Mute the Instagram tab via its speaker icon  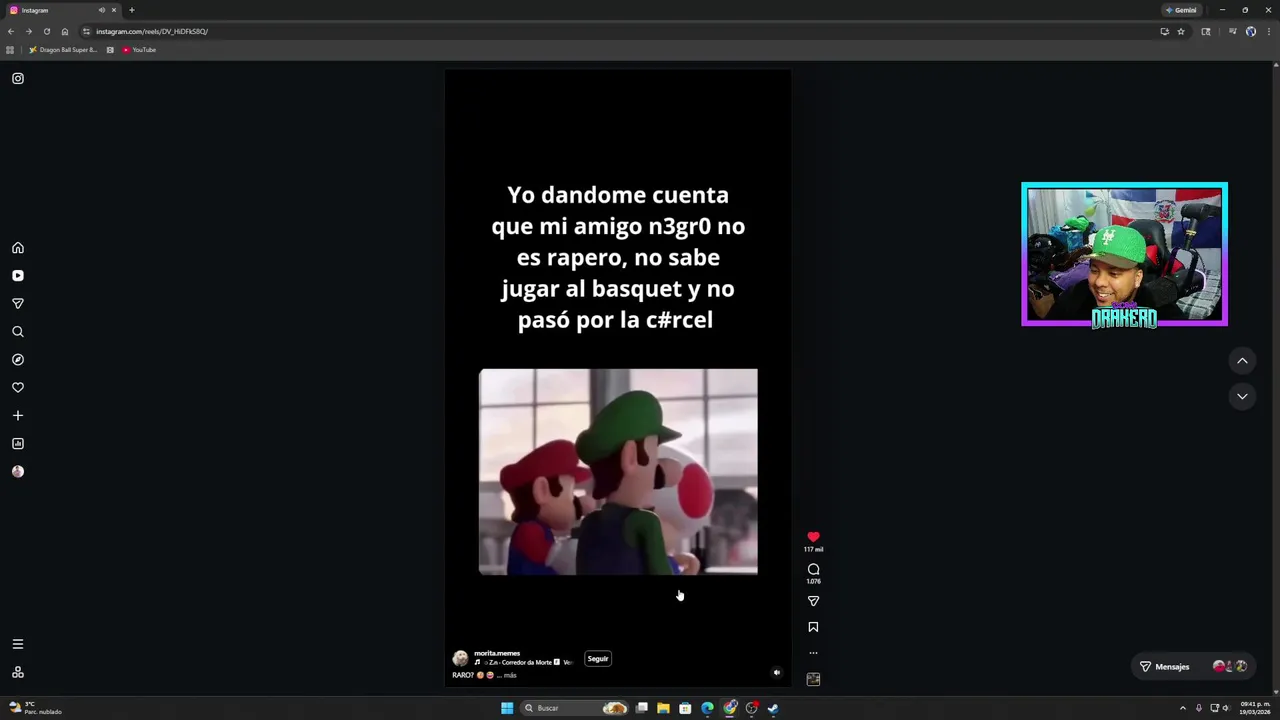[x=101, y=10]
